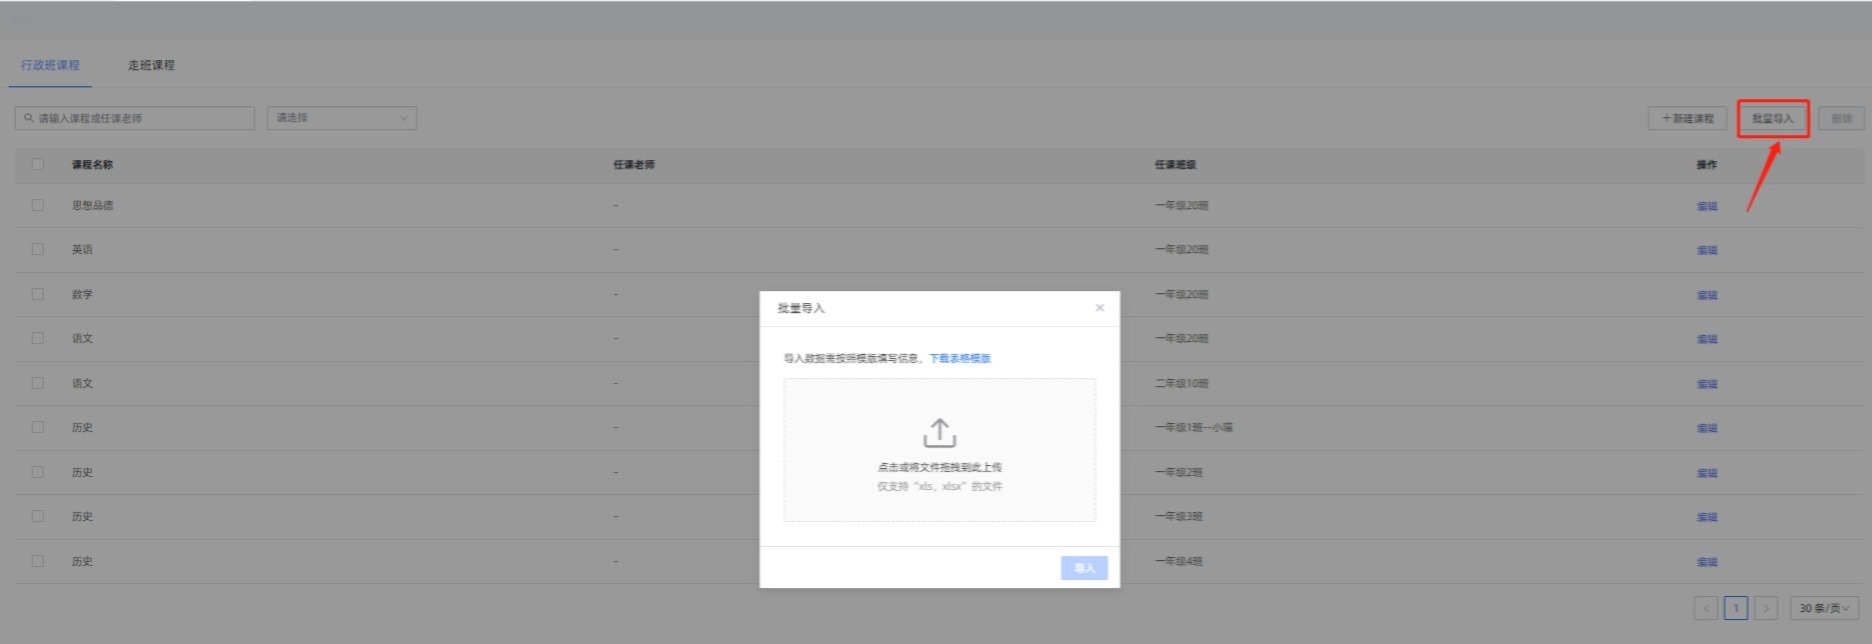Image resolution: width=1872 pixels, height=644 pixels.
Task: Tick the checkbox beside 数学
Action: pos(38,294)
